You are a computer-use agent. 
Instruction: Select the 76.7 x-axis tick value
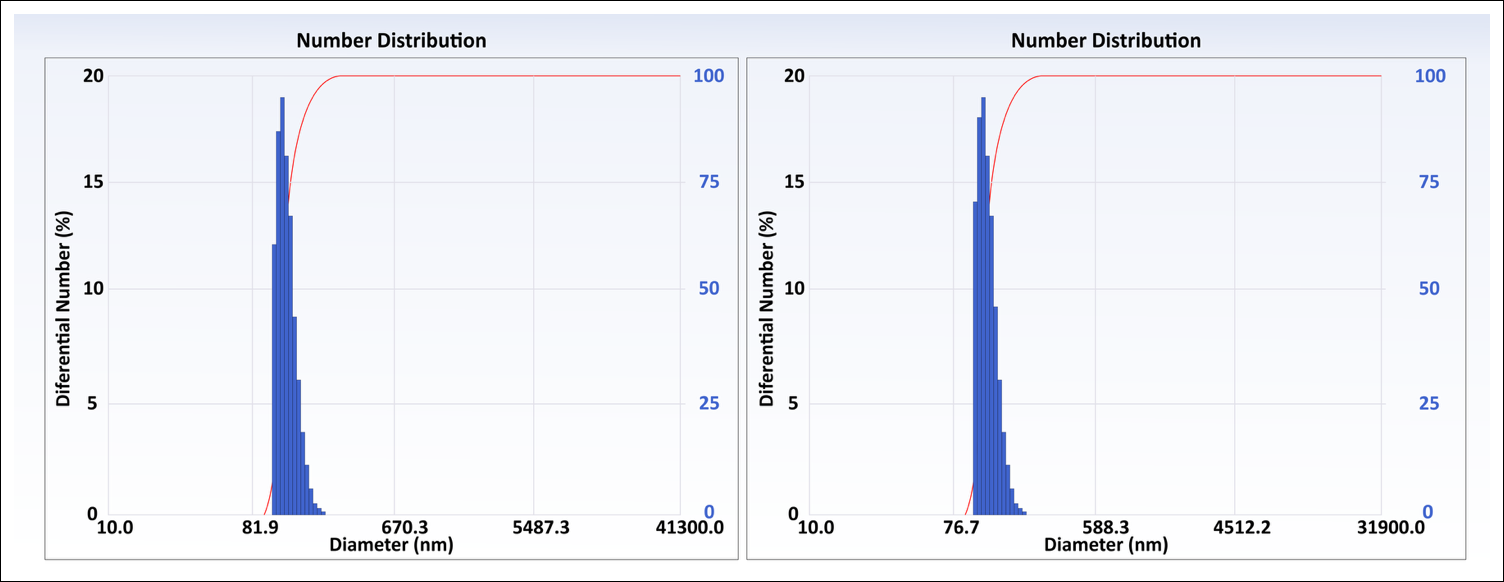960,528
